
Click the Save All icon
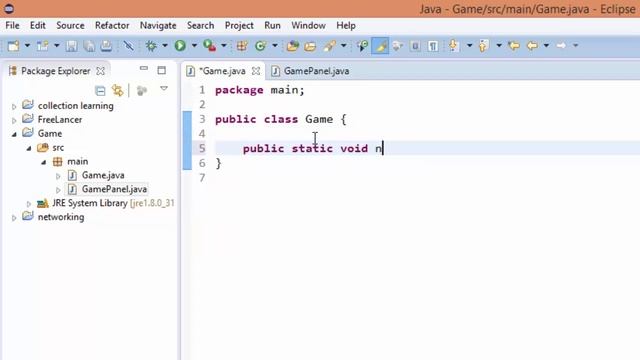pos(89,46)
